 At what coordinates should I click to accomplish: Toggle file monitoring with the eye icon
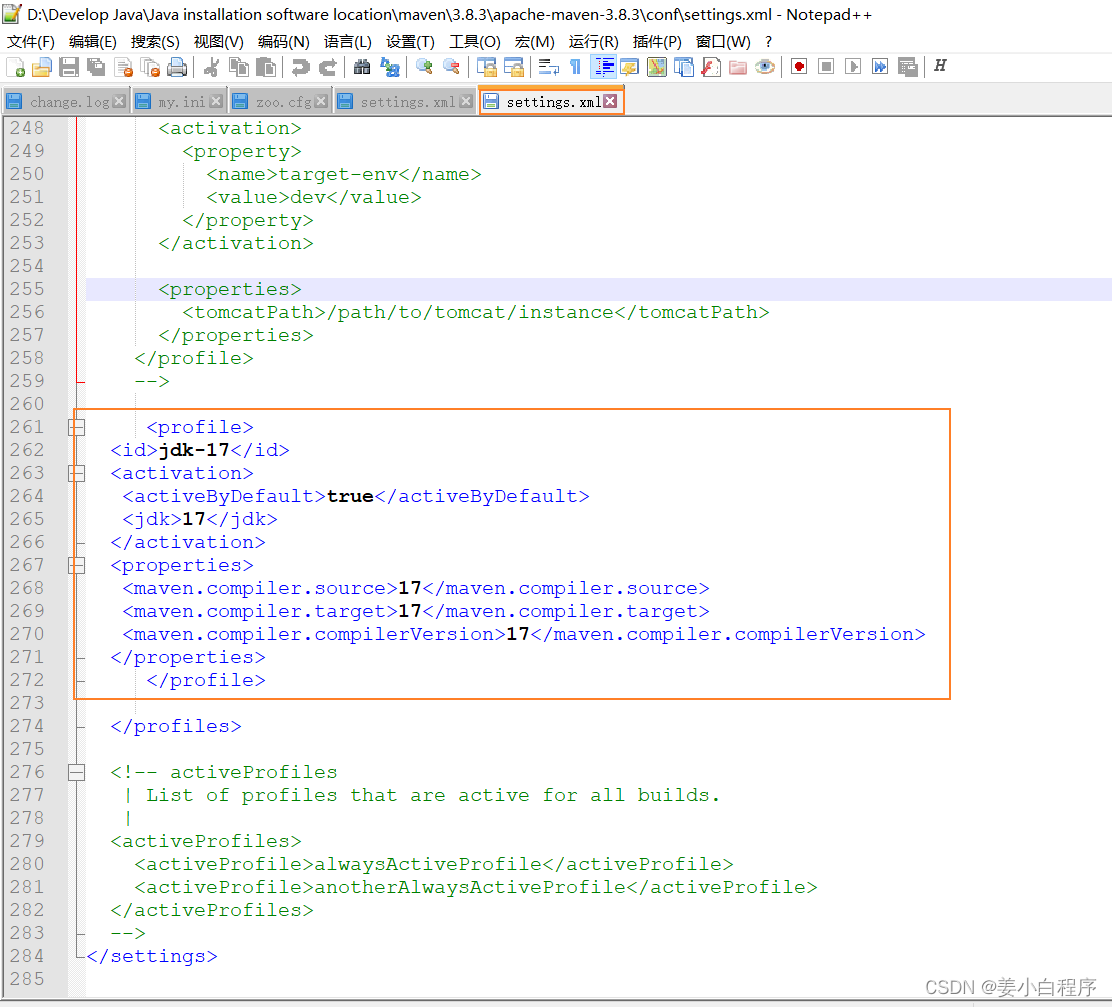764,67
